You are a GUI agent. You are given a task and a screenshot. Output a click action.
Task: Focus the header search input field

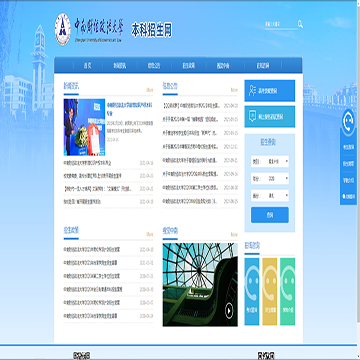click(281, 24)
